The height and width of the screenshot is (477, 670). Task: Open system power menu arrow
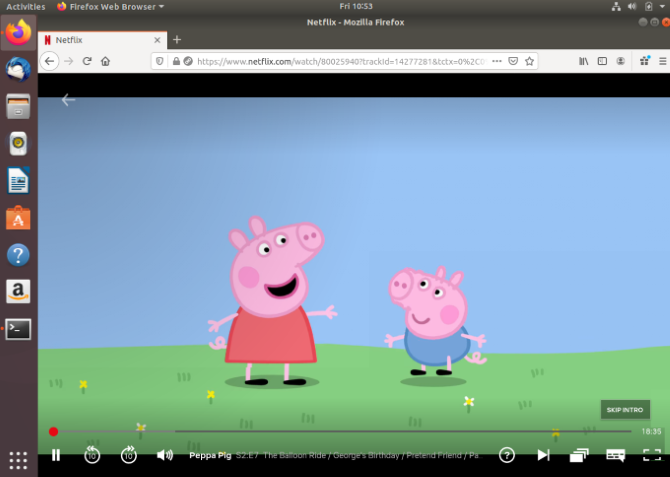(x=662, y=6)
